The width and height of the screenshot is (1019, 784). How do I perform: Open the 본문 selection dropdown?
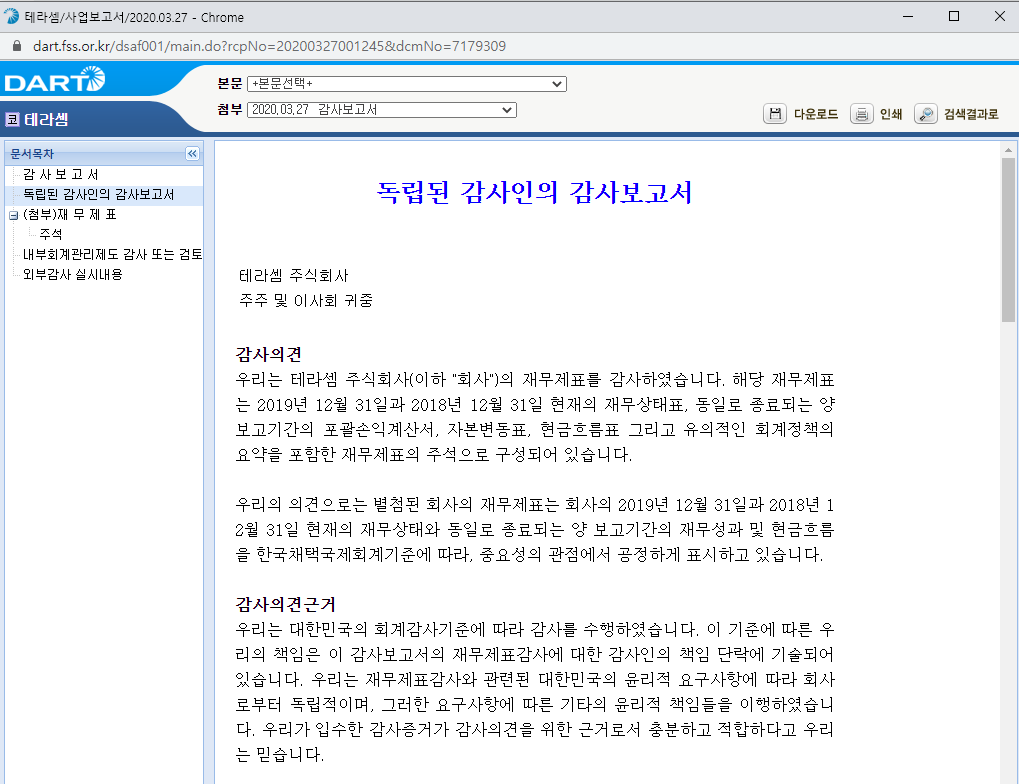(407, 84)
